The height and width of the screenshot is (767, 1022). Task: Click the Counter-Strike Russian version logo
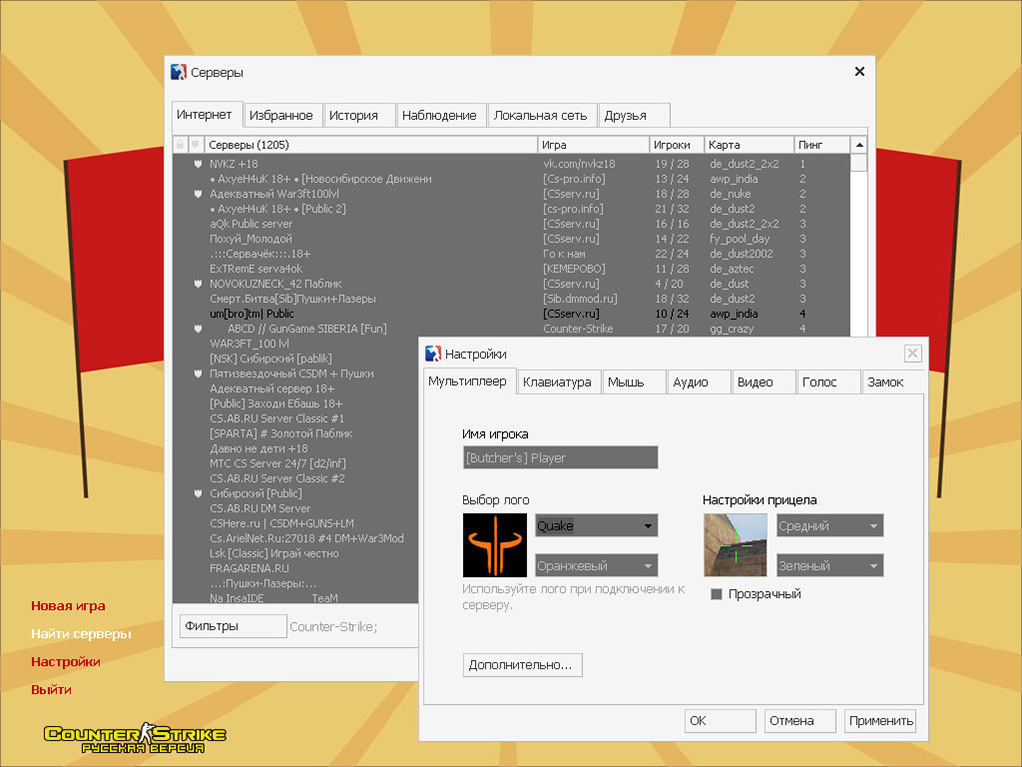coord(135,738)
